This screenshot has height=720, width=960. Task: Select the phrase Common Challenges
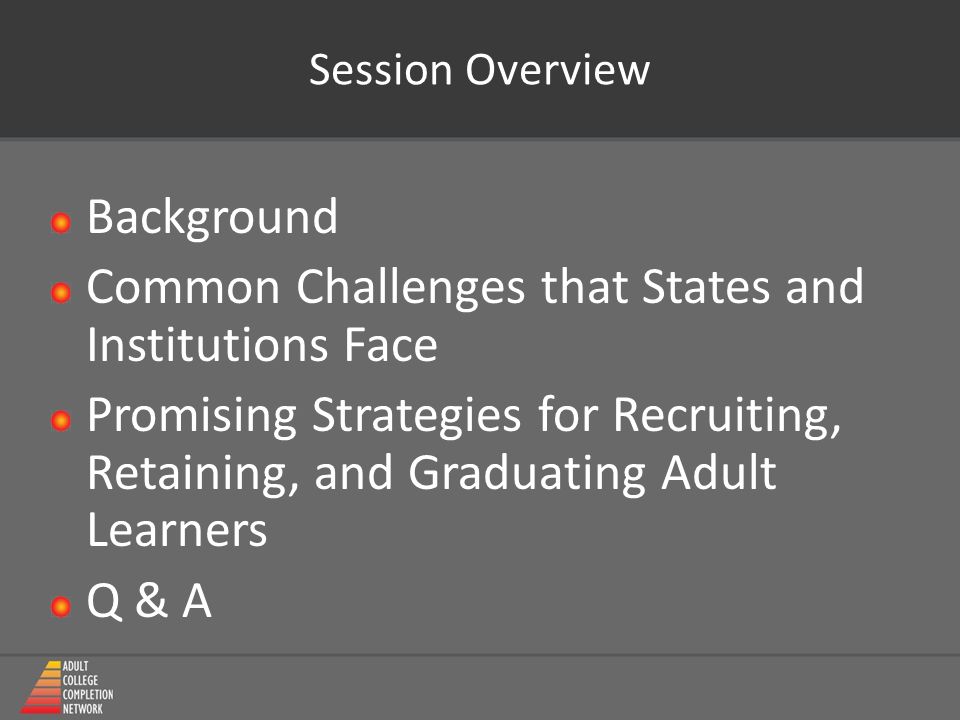tap(306, 288)
